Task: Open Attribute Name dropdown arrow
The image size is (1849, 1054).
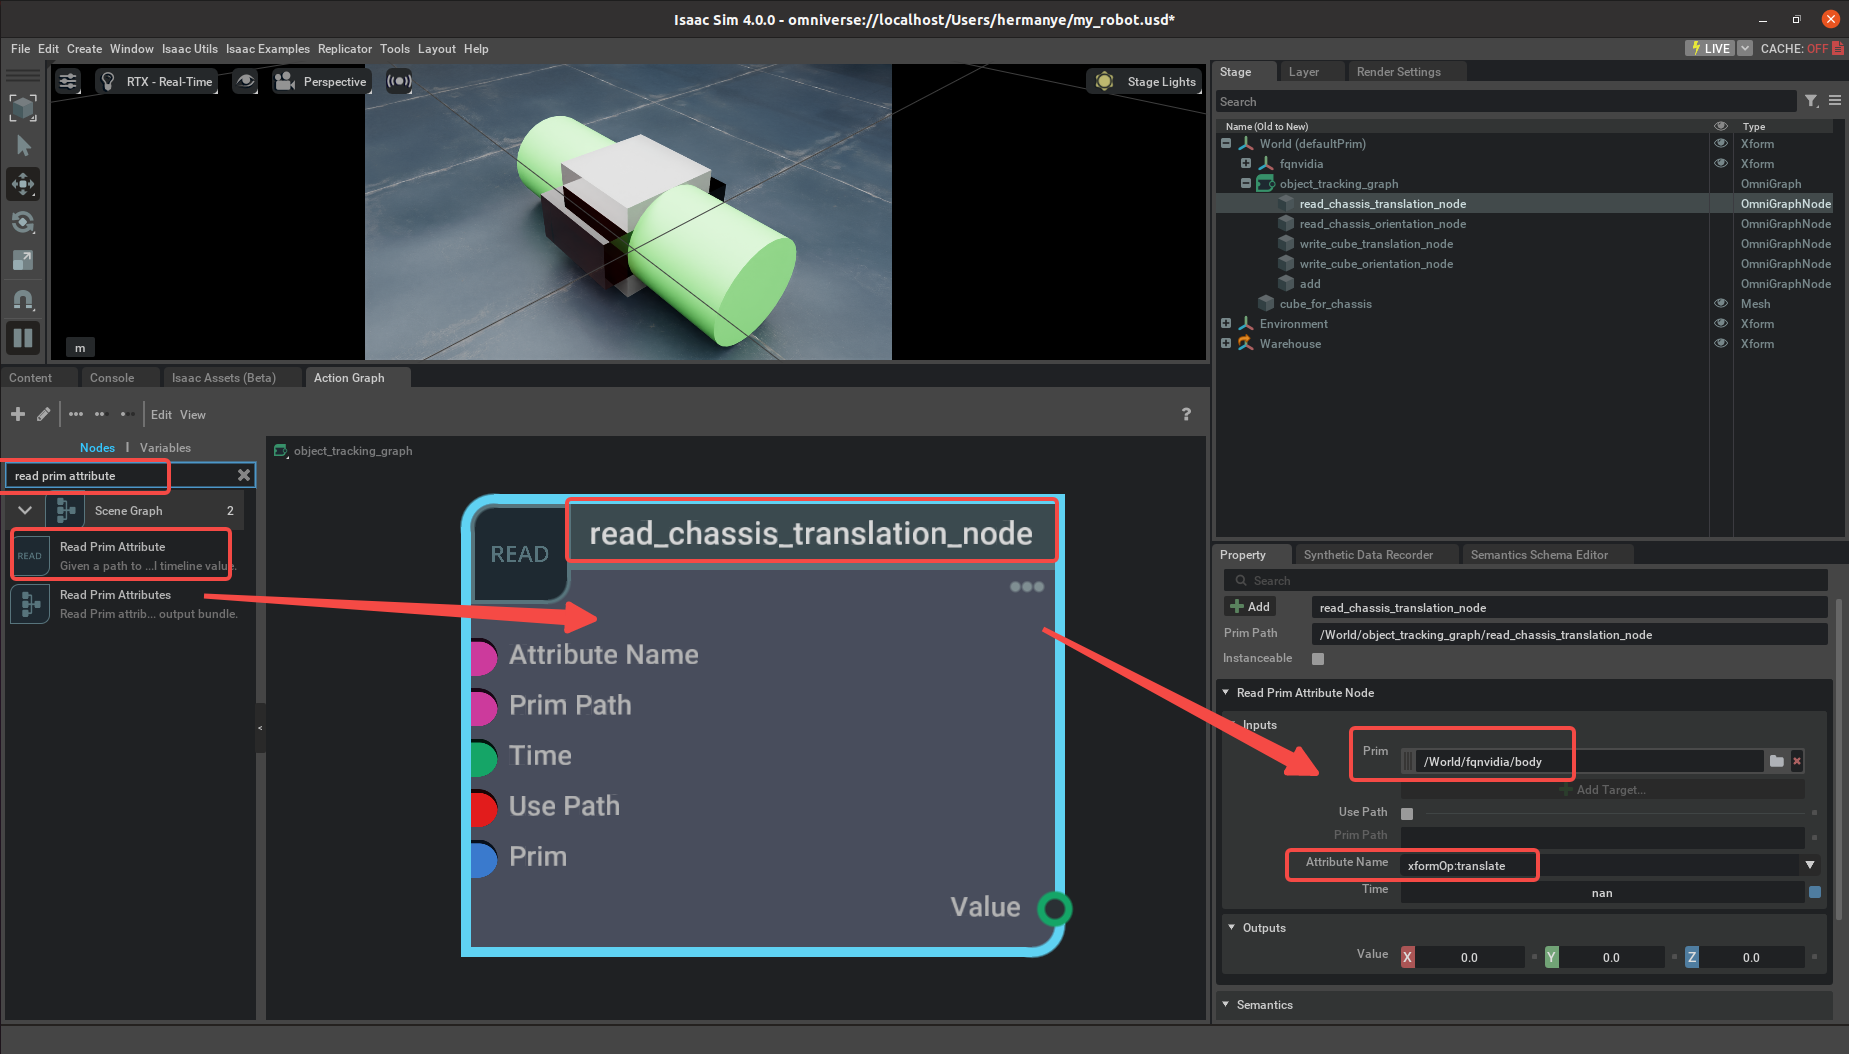Action: click(1810, 865)
